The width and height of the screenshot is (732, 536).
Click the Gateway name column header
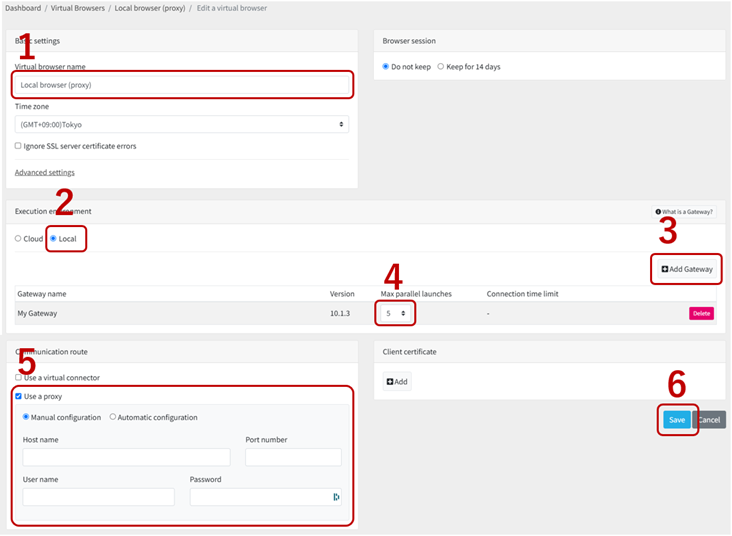42,294
